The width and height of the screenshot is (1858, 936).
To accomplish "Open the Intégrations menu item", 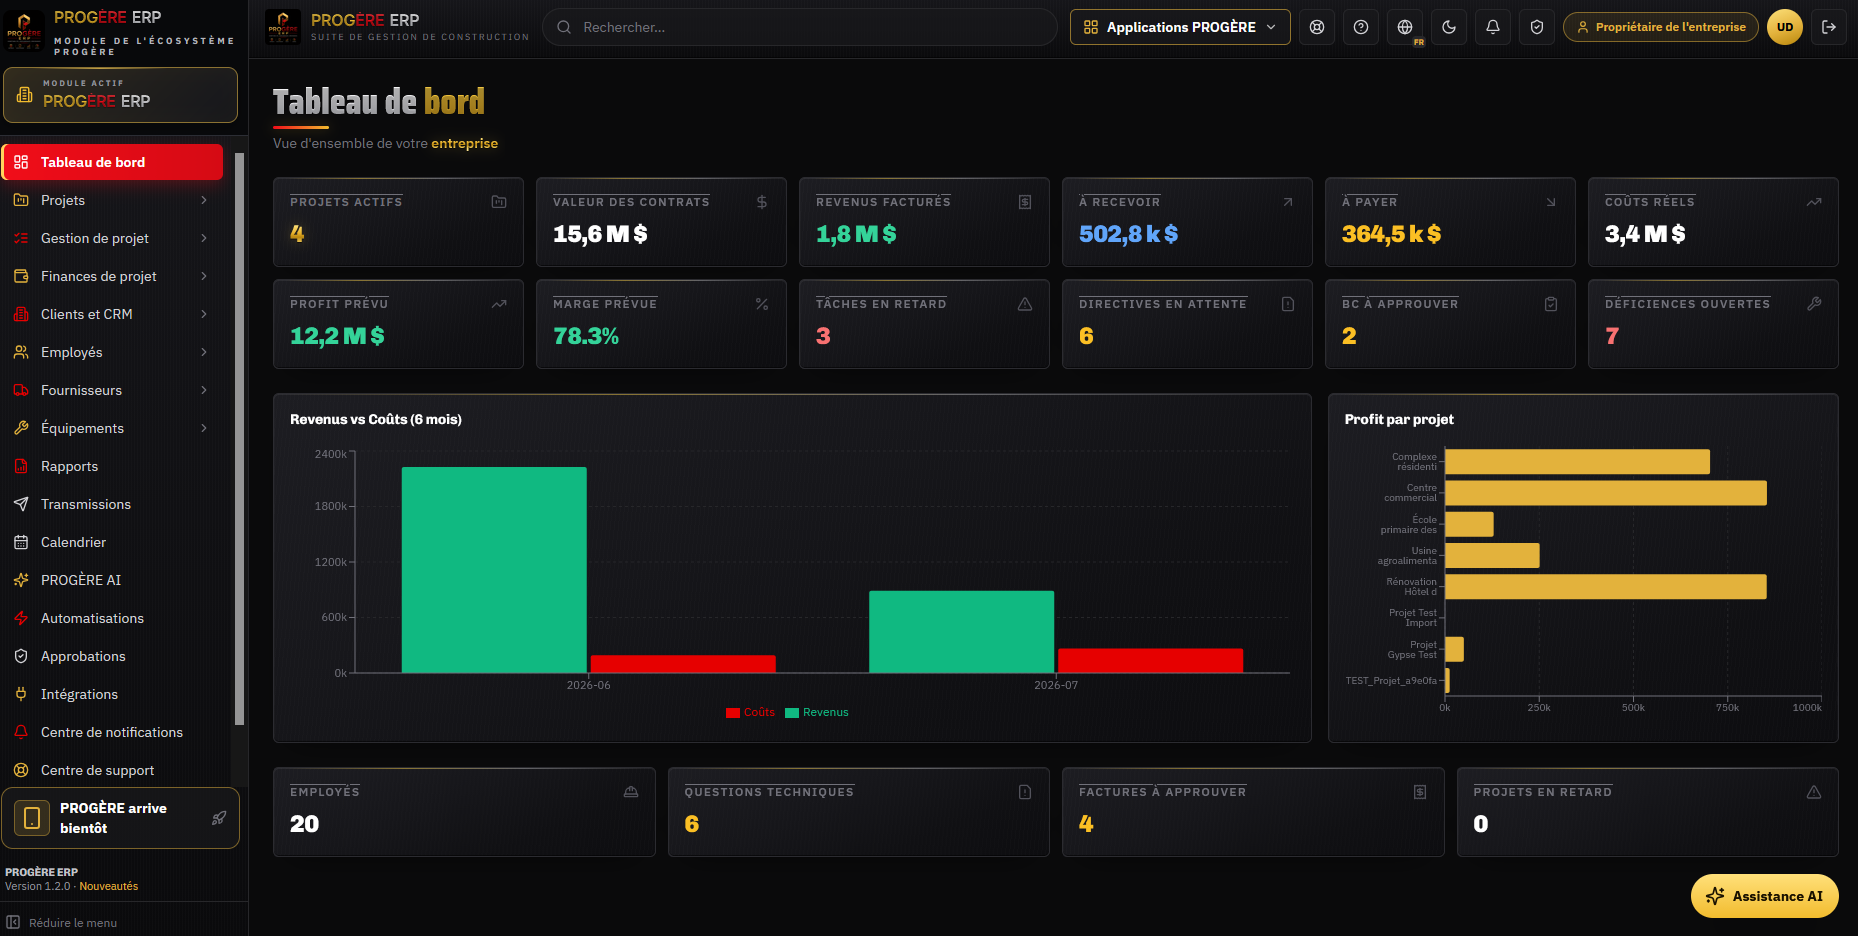I will click(x=113, y=694).
